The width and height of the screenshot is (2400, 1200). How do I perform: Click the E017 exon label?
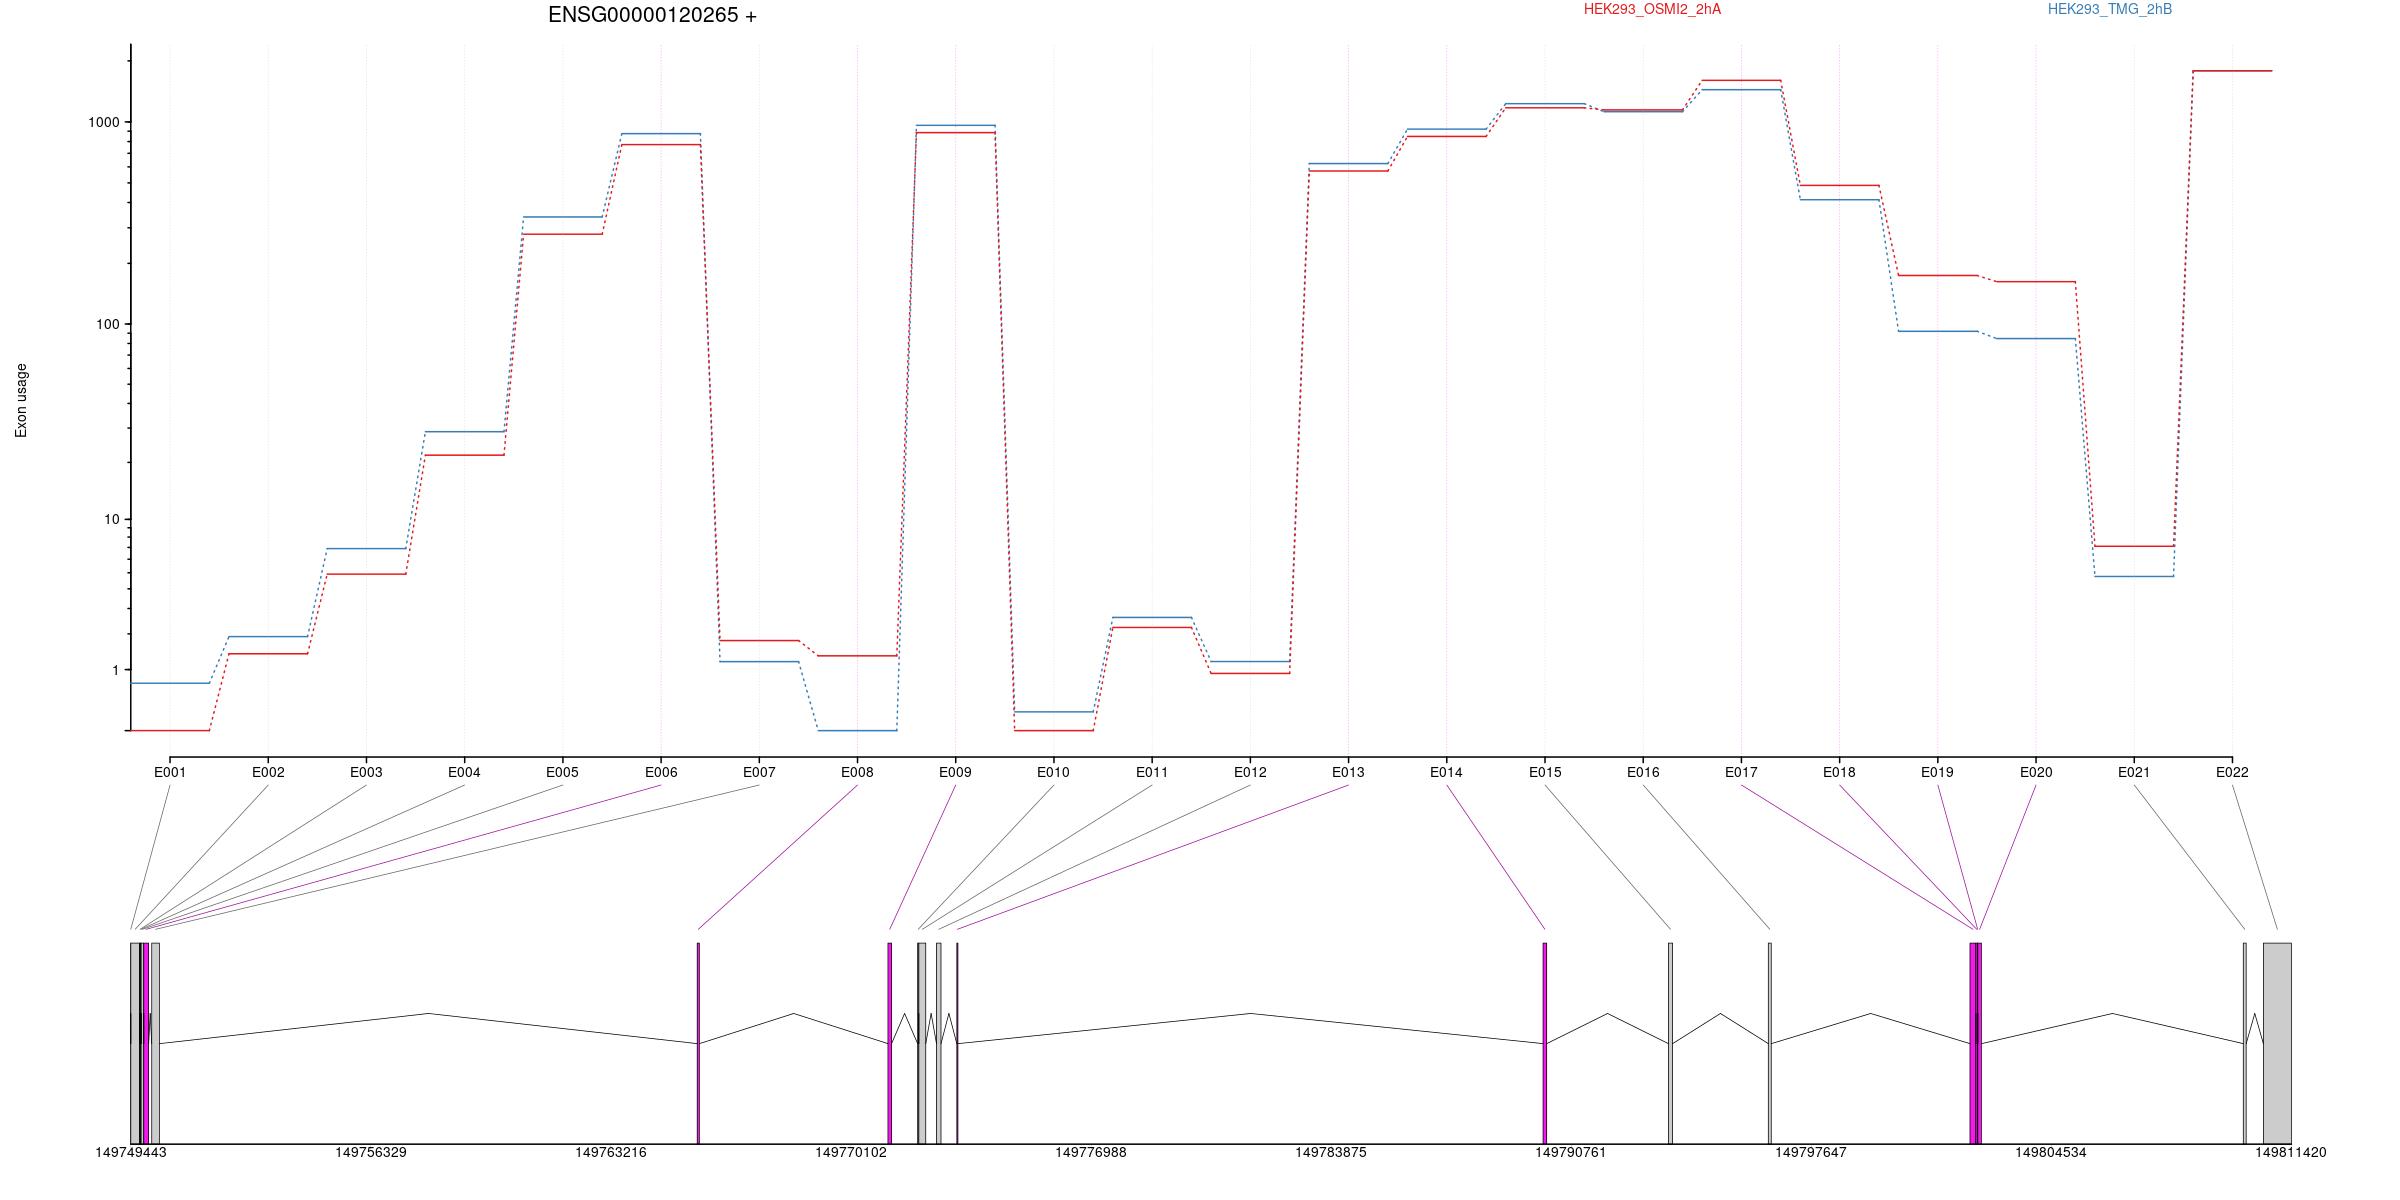click(x=1741, y=772)
